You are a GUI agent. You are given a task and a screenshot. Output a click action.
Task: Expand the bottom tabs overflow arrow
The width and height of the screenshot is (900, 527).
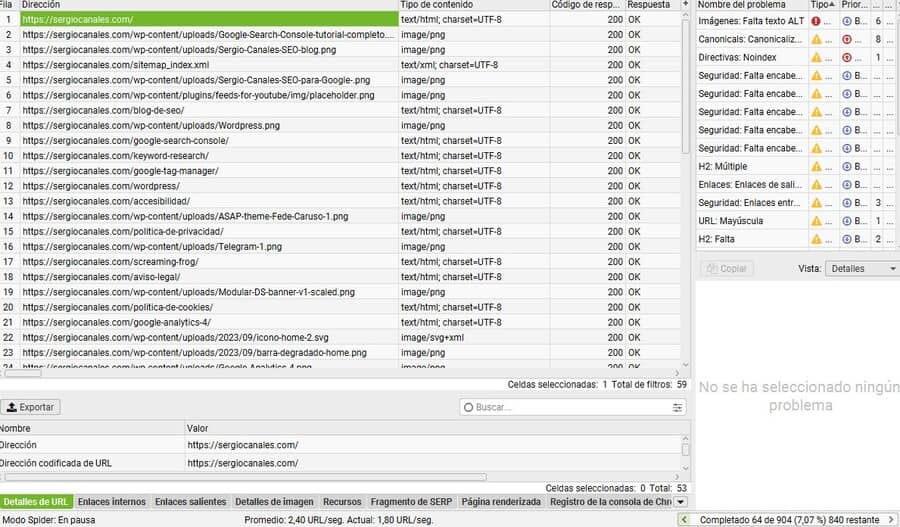[x=681, y=502]
